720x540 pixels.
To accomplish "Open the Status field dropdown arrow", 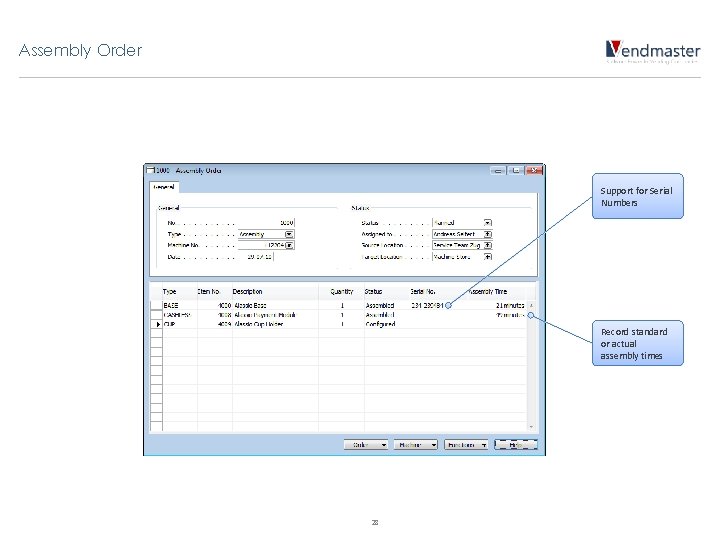I will 488,223.
